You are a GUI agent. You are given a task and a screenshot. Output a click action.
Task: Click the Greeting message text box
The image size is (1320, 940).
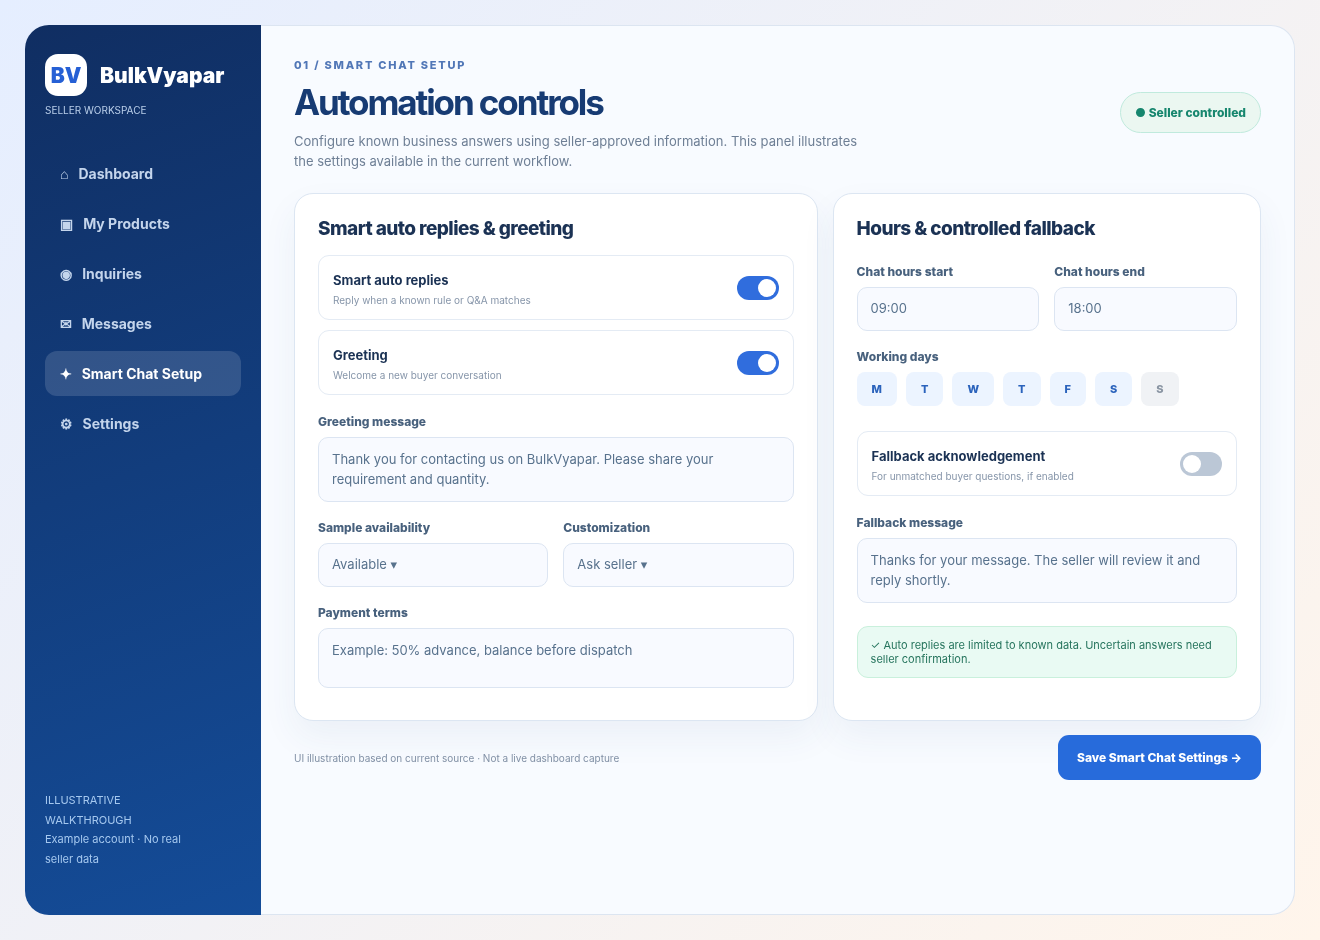556,470
